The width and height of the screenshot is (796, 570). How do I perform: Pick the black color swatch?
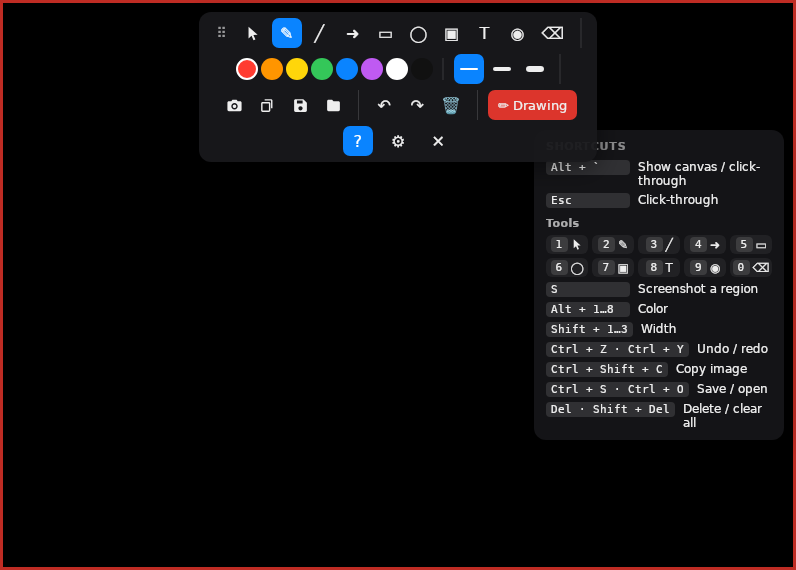tap(422, 69)
